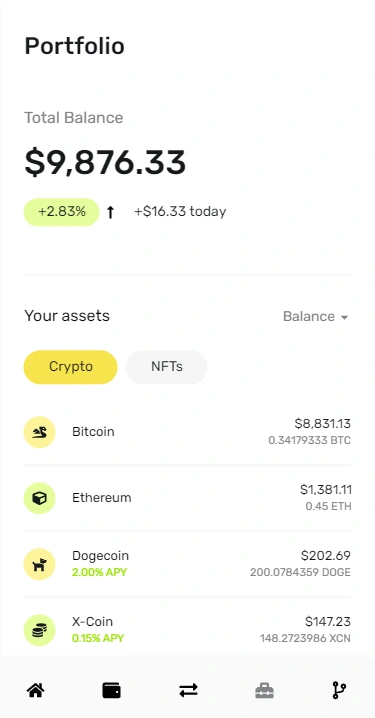Click the up arrow next to percentage
The height and width of the screenshot is (718, 375).
click(x=110, y=212)
